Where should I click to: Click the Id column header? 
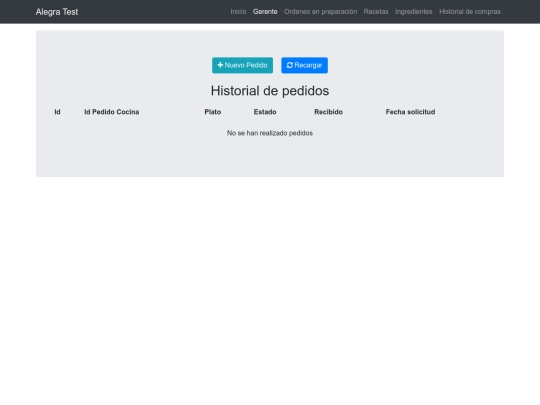coord(57,112)
